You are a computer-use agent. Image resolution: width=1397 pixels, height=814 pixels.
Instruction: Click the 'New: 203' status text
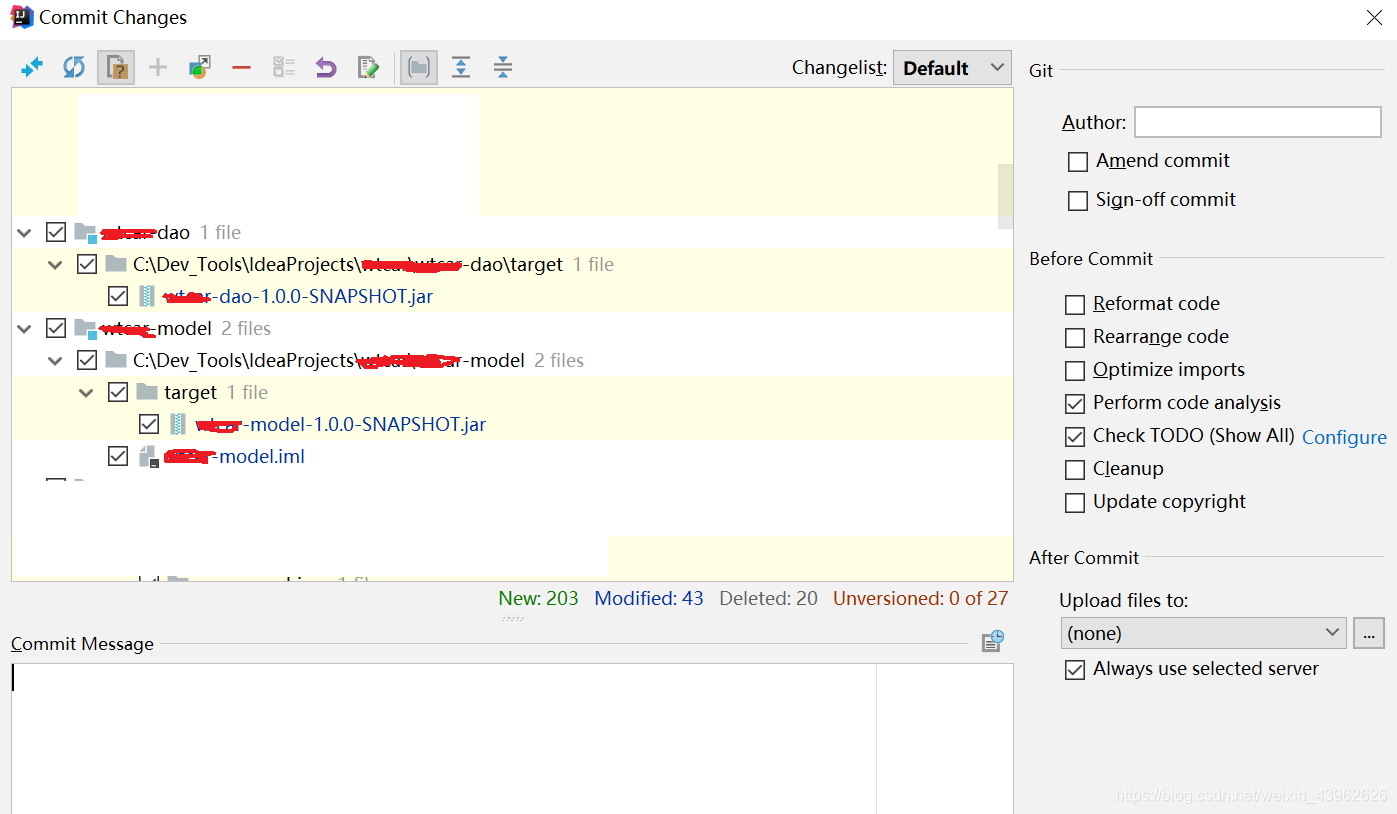538,598
